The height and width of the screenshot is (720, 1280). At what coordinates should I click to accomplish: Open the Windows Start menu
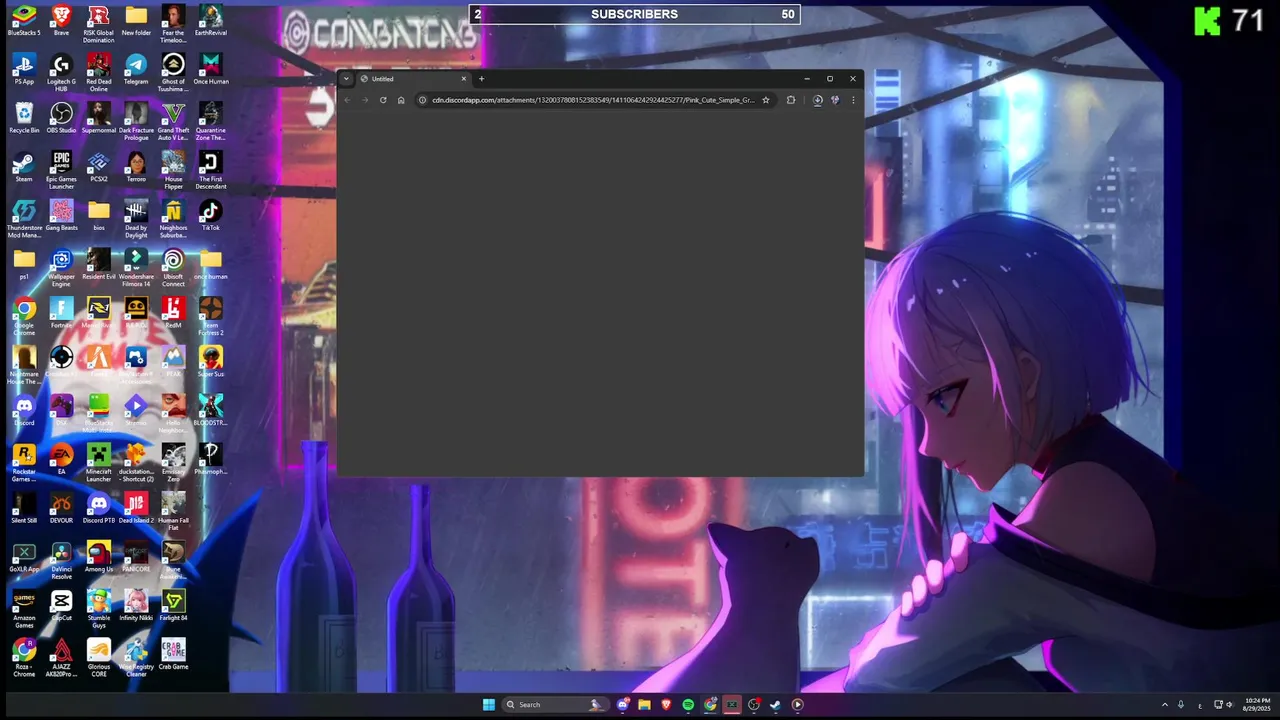pyautogui.click(x=488, y=705)
